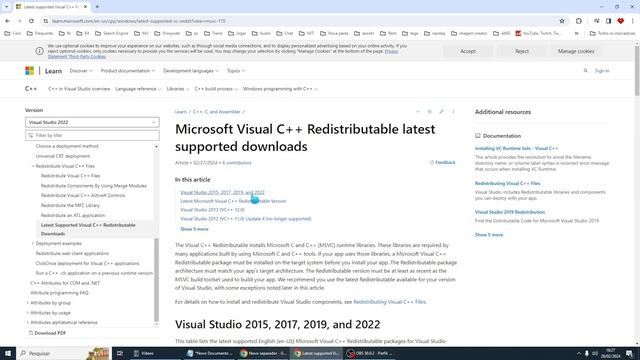Switch to OBS in the taskbar
Image resolution: width=640 pixels, height=360 pixels.
point(369,353)
